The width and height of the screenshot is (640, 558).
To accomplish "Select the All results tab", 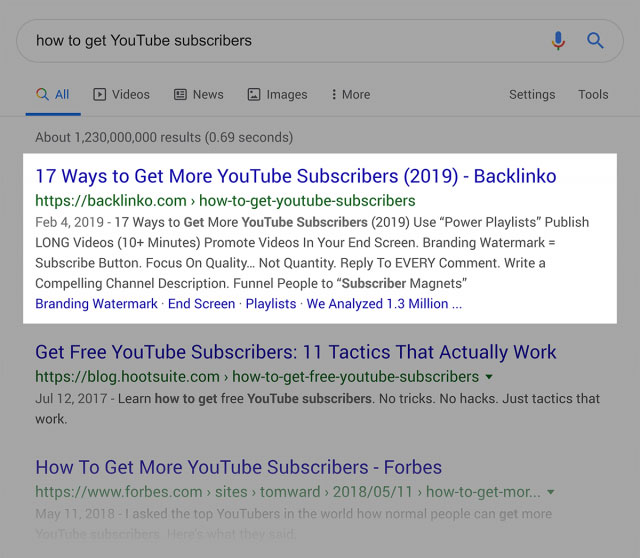I will pos(53,94).
